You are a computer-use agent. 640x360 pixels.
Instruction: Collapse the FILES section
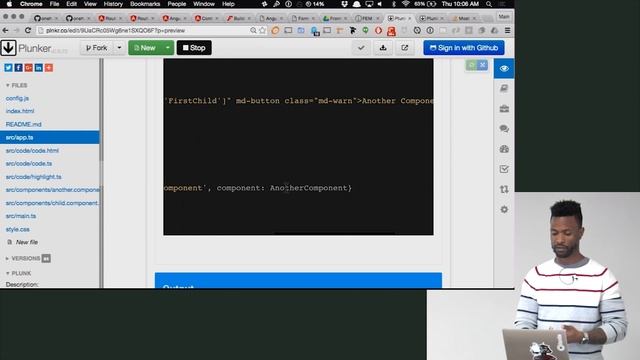(x=17, y=85)
